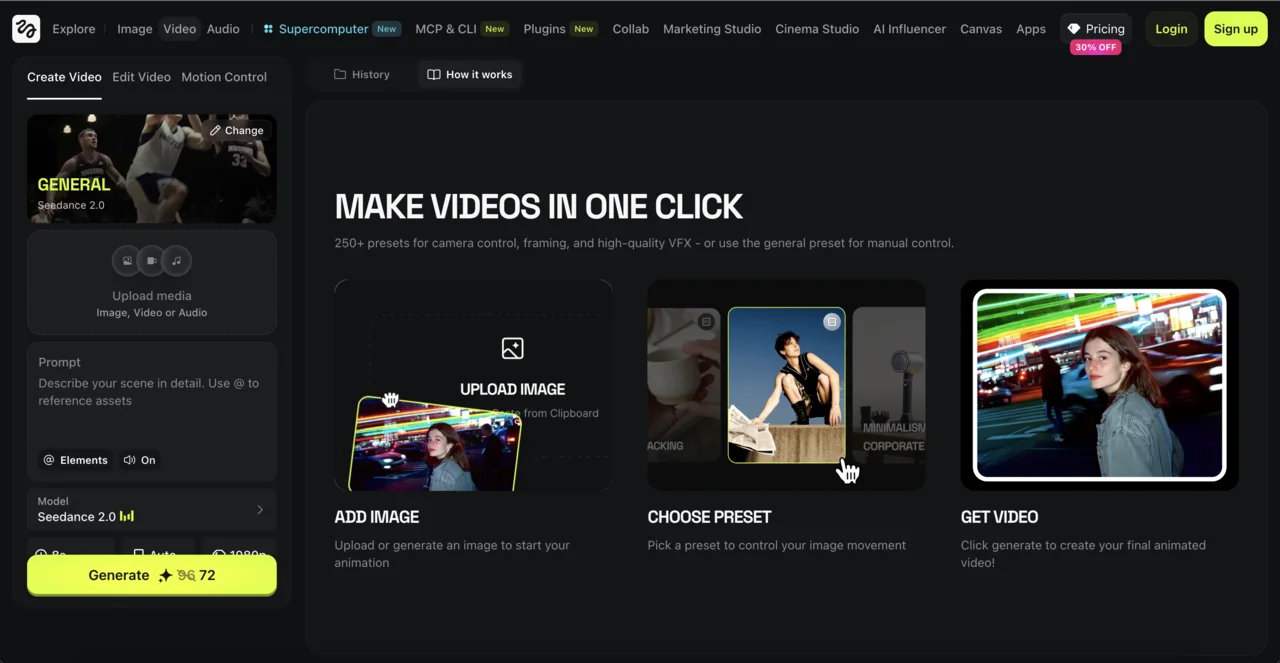Click the 30% OFF badge
The height and width of the screenshot is (663, 1280).
point(1095,47)
